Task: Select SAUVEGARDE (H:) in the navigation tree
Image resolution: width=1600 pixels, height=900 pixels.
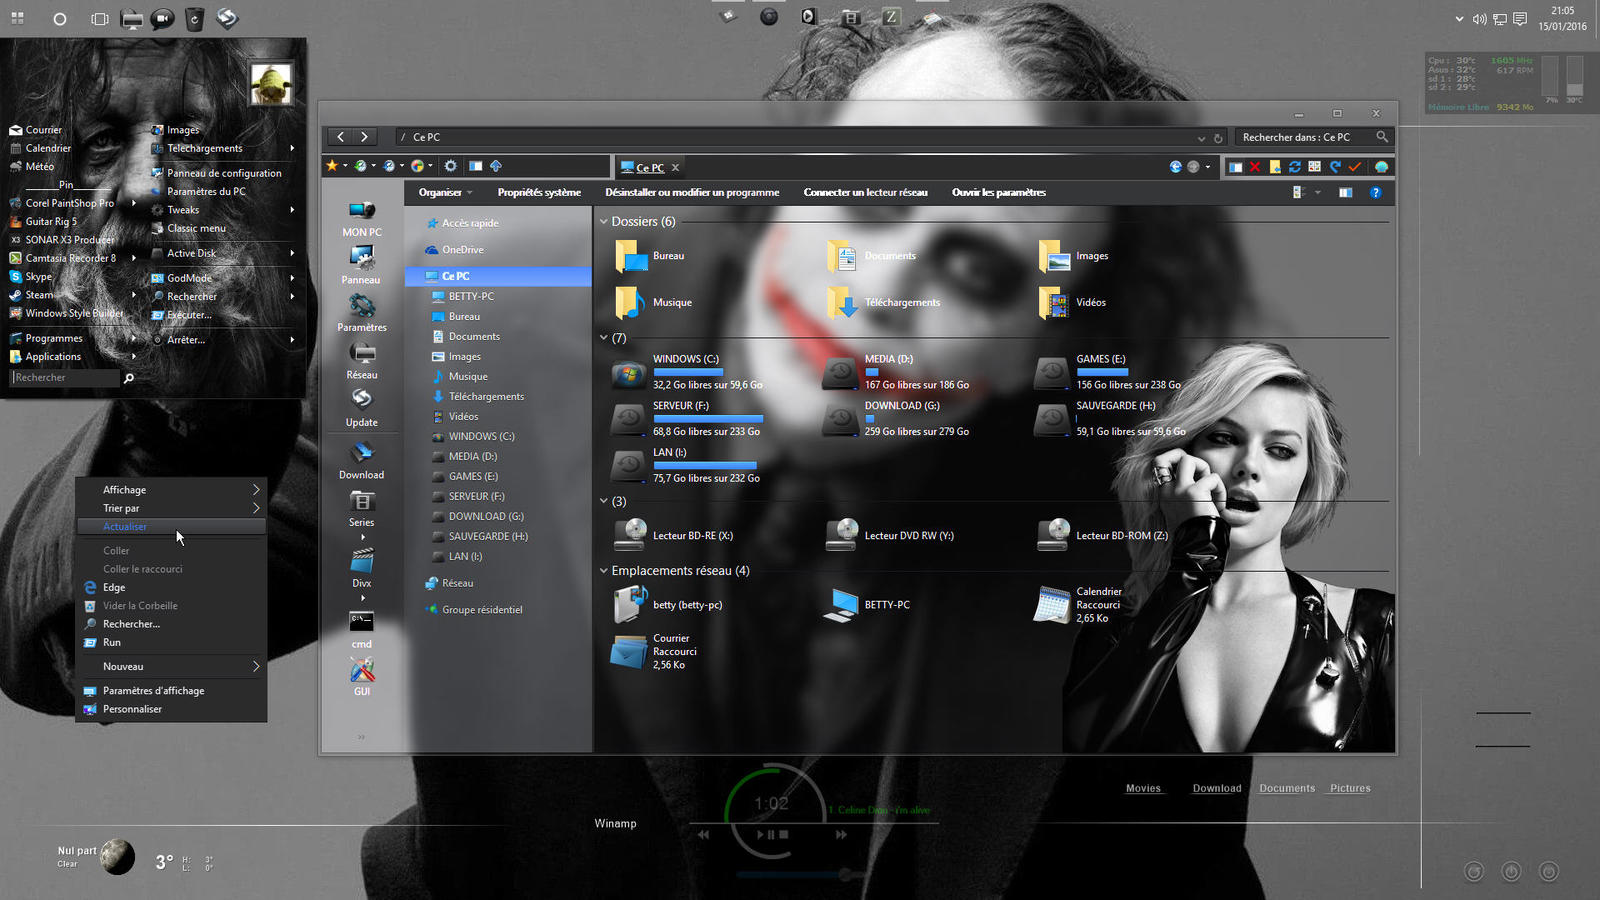Action: click(488, 536)
